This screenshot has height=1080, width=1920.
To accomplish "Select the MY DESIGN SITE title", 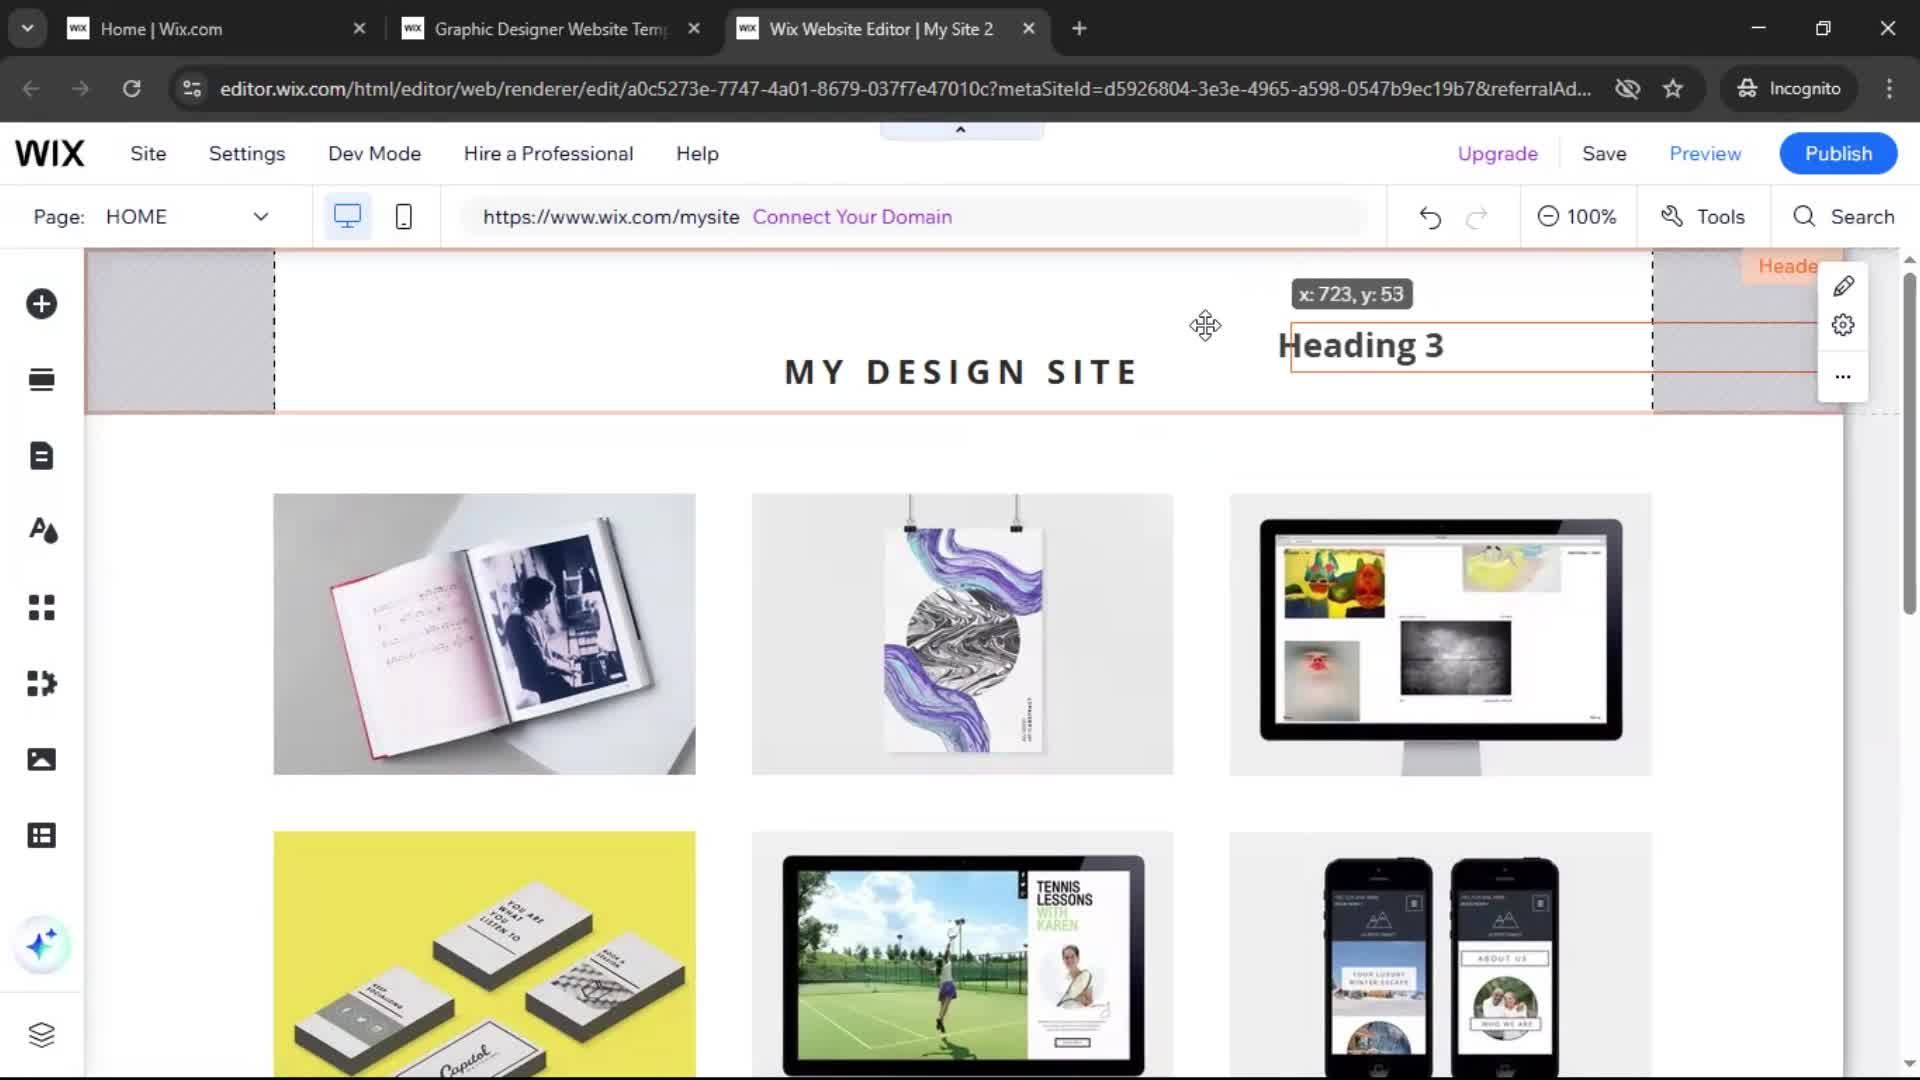I will coord(961,372).
